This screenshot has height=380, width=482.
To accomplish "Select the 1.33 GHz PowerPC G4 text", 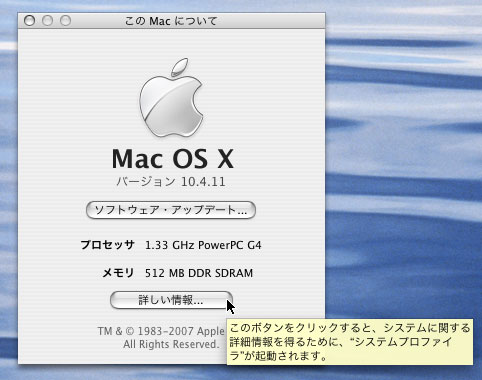I will pos(203,245).
